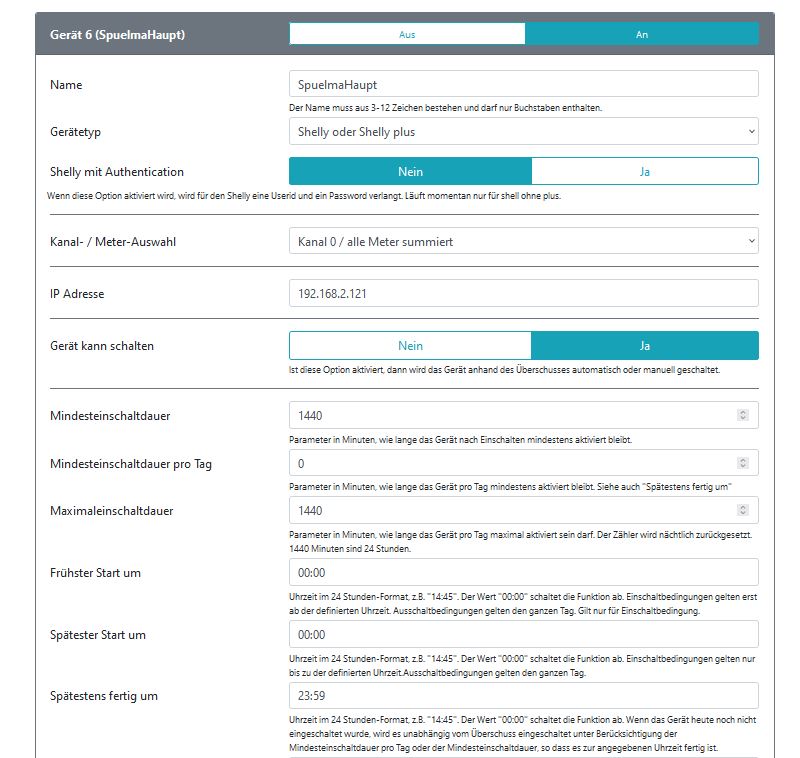
Task: Focus the Maximaleinschaltdauer number field
Action: point(513,510)
